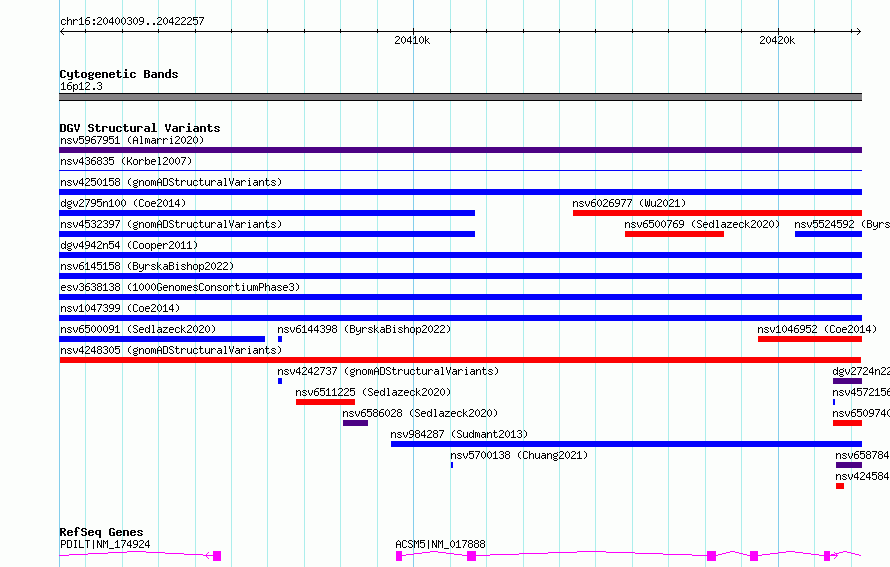
Task: Click the nsv5967951 (Almarri2020) variant bar
Action: (460, 150)
